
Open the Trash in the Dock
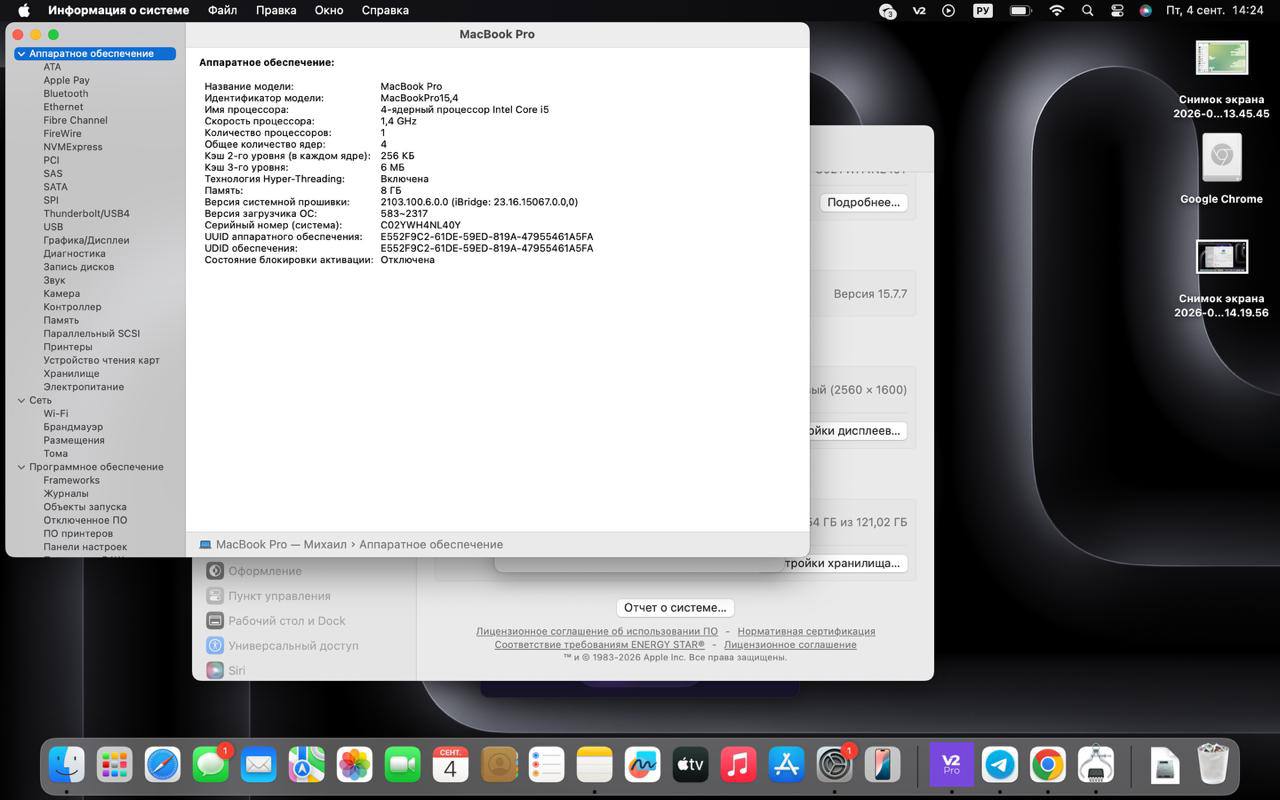(x=1213, y=765)
